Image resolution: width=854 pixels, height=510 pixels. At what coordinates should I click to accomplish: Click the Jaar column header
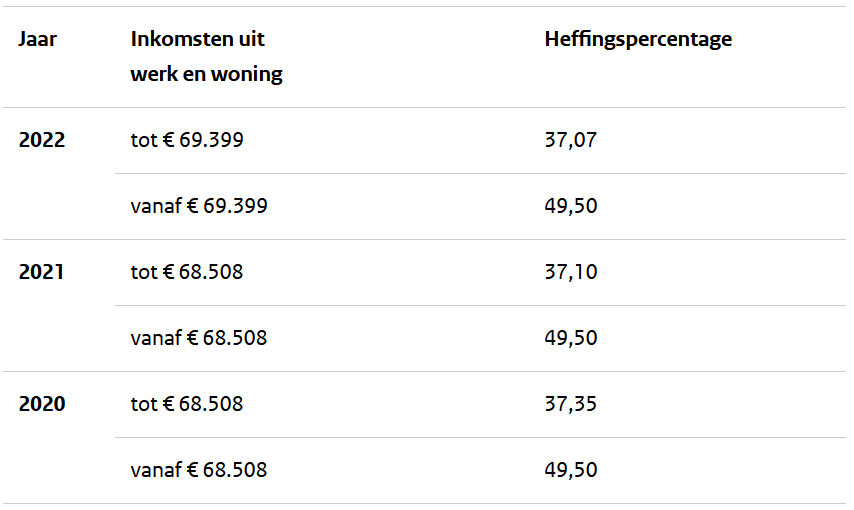tap(38, 39)
